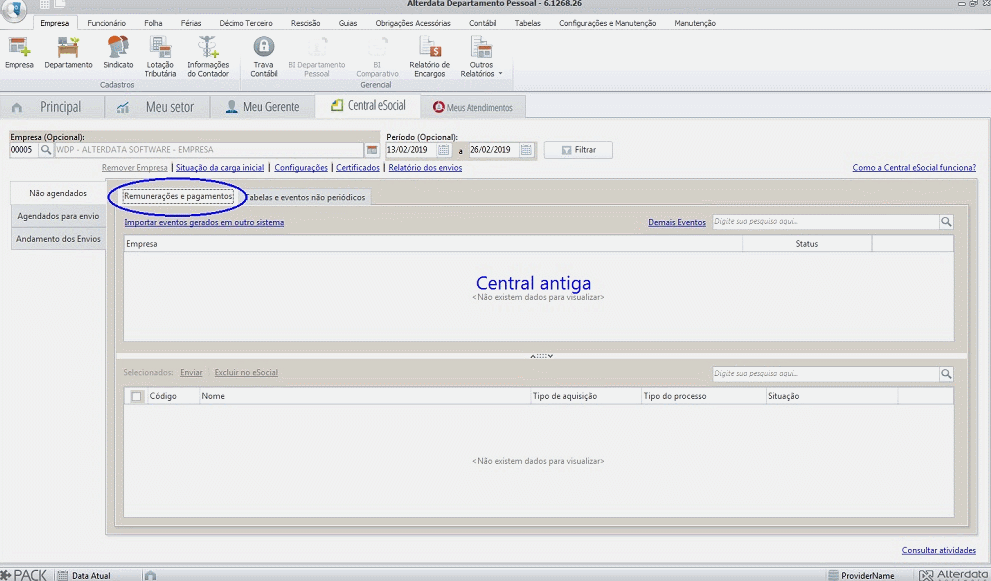Click the company search magnifier icon
This screenshot has height=581, width=991.
(46, 150)
